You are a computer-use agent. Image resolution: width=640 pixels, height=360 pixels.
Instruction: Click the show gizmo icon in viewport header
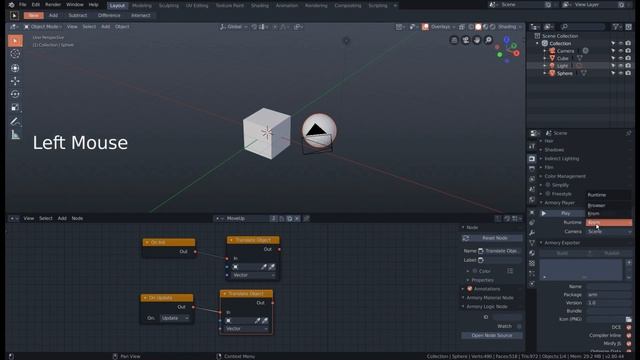412,27
